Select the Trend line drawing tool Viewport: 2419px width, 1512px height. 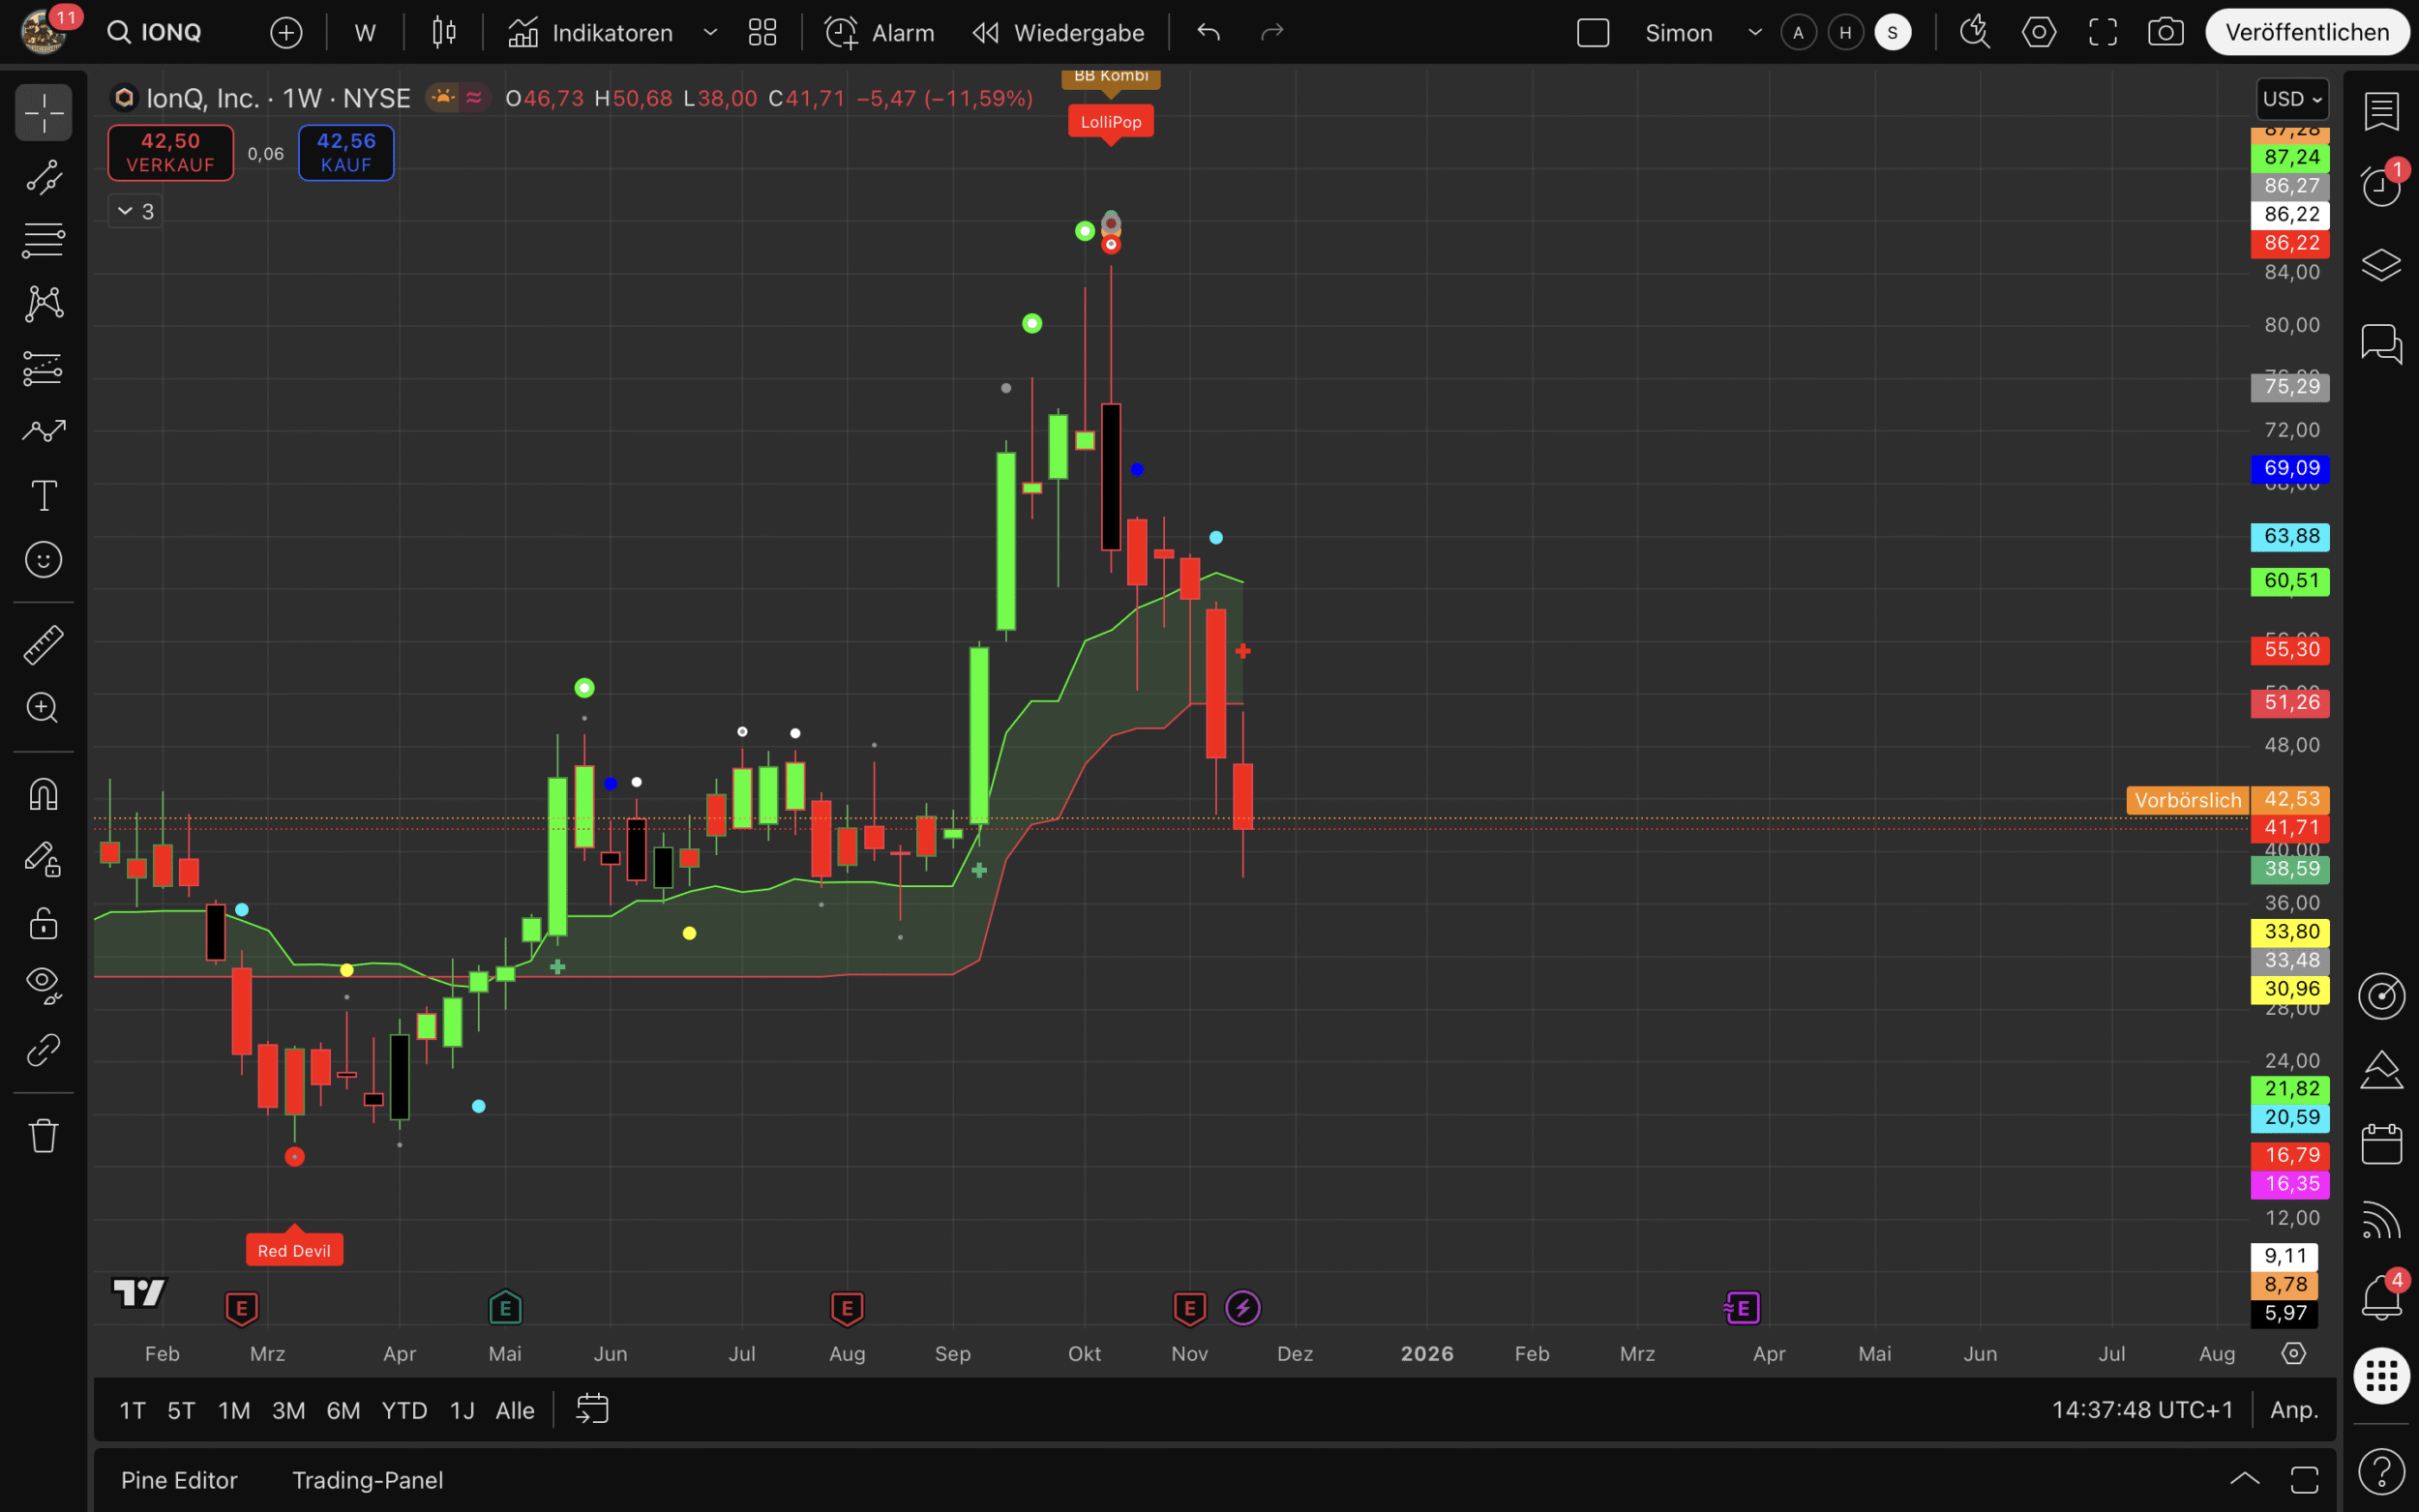pyautogui.click(x=43, y=177)
